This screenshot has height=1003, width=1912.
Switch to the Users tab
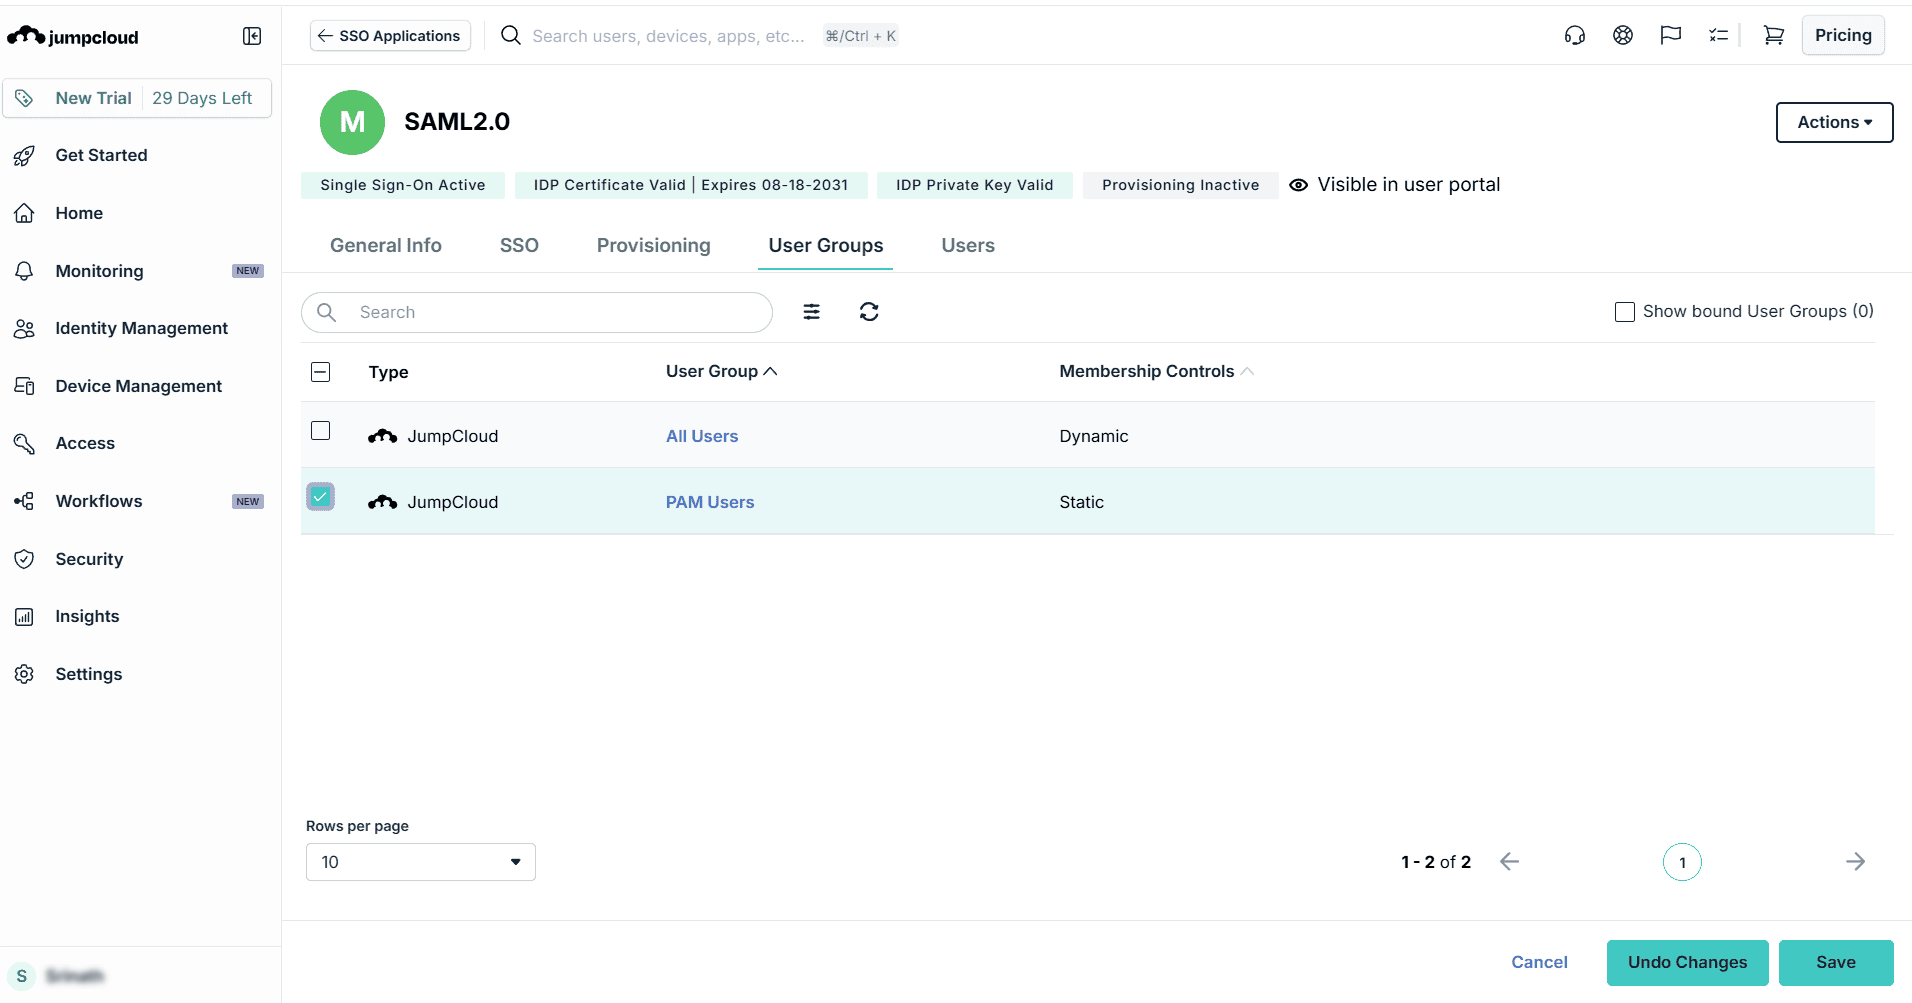[968, 245]
